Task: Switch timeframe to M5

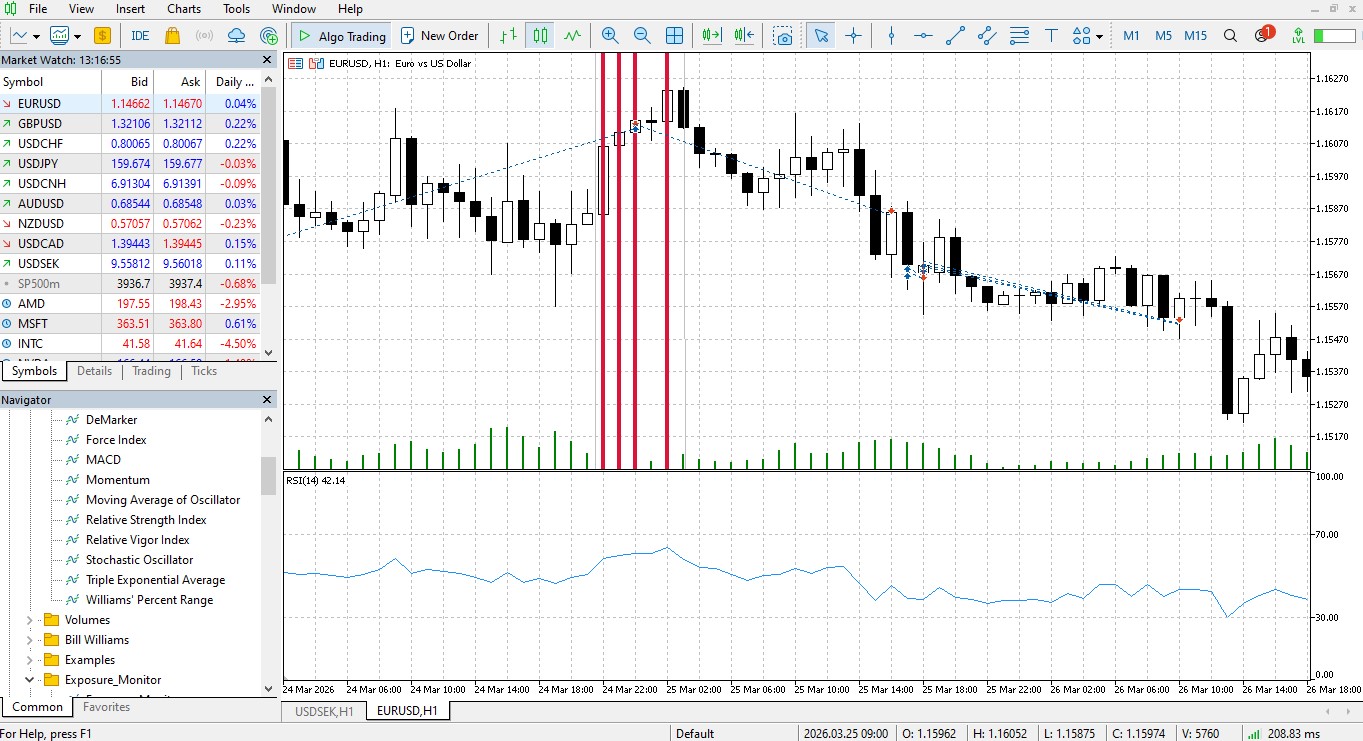Action: click(1162, 35)
